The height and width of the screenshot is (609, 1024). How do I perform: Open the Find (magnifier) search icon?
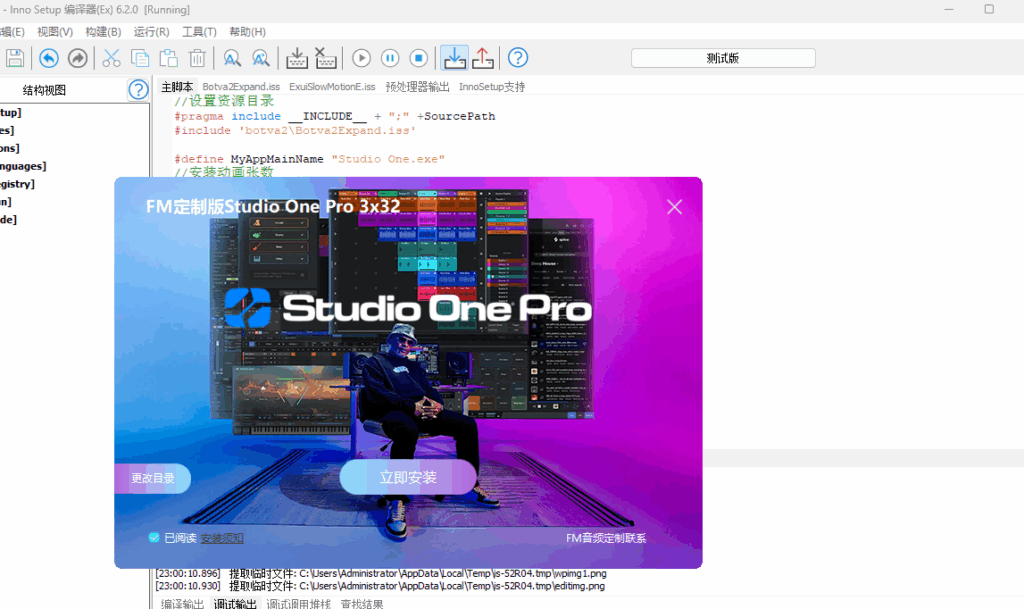point(232,57)
